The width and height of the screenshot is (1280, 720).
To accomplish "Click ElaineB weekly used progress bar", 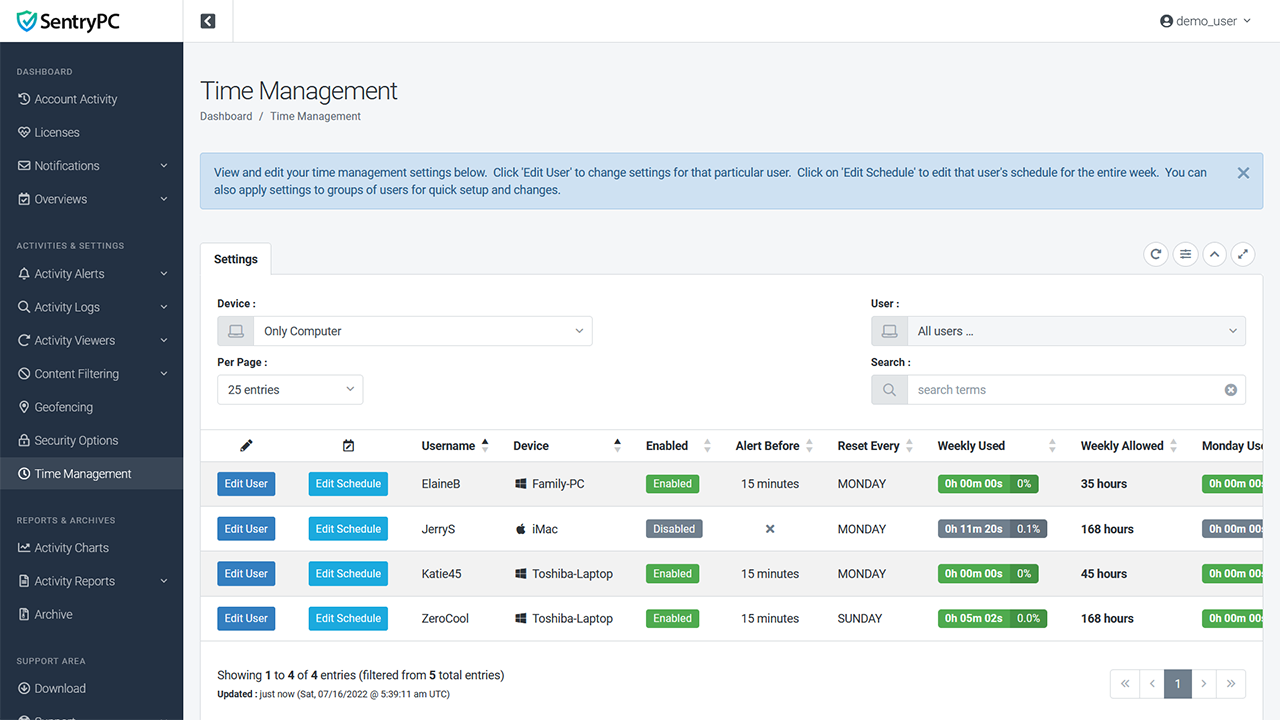I will 988,484.
